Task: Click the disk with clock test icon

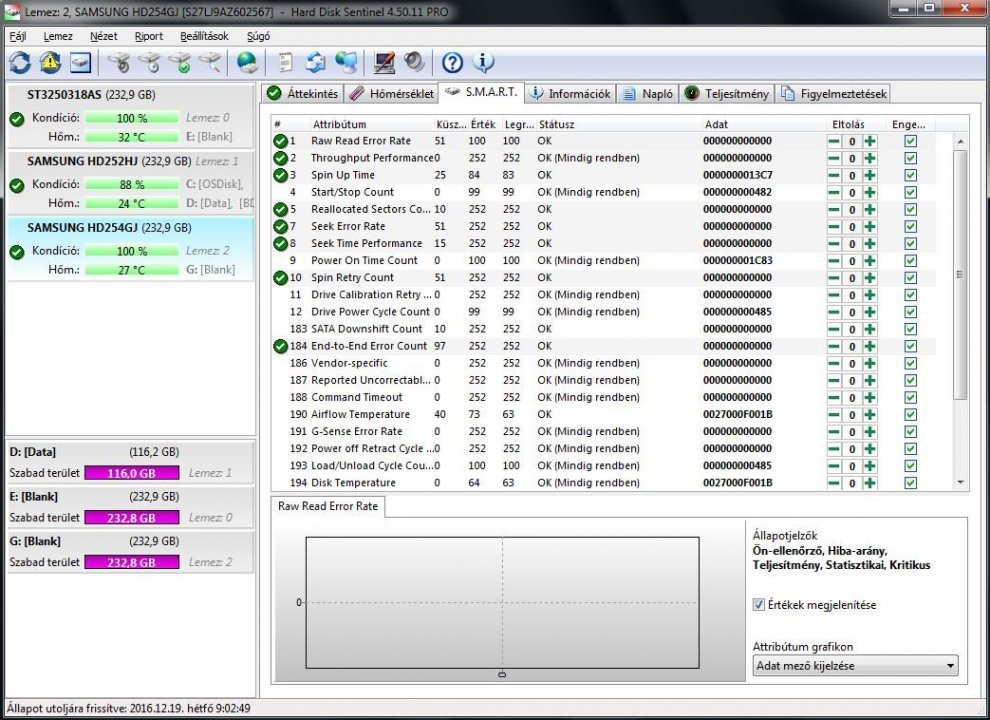Action: [x=149, y=63]
